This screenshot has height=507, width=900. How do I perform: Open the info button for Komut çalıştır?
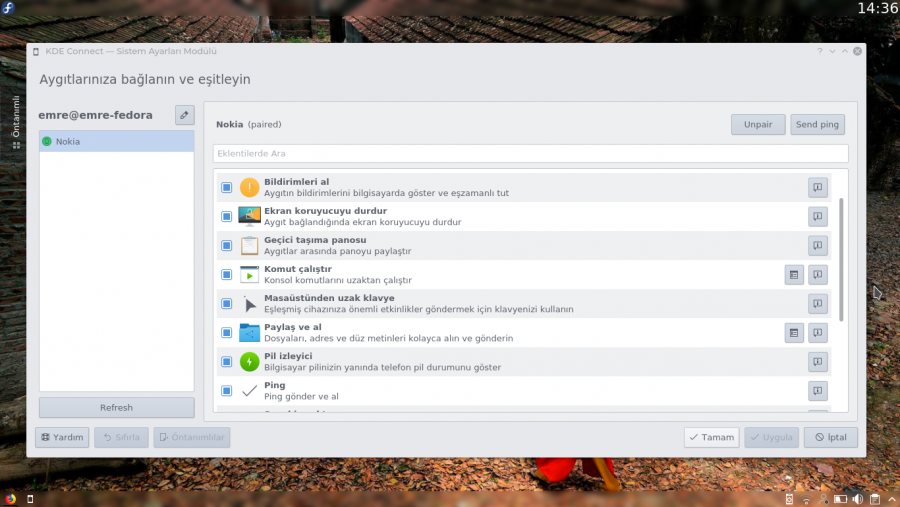pos(817,274)
